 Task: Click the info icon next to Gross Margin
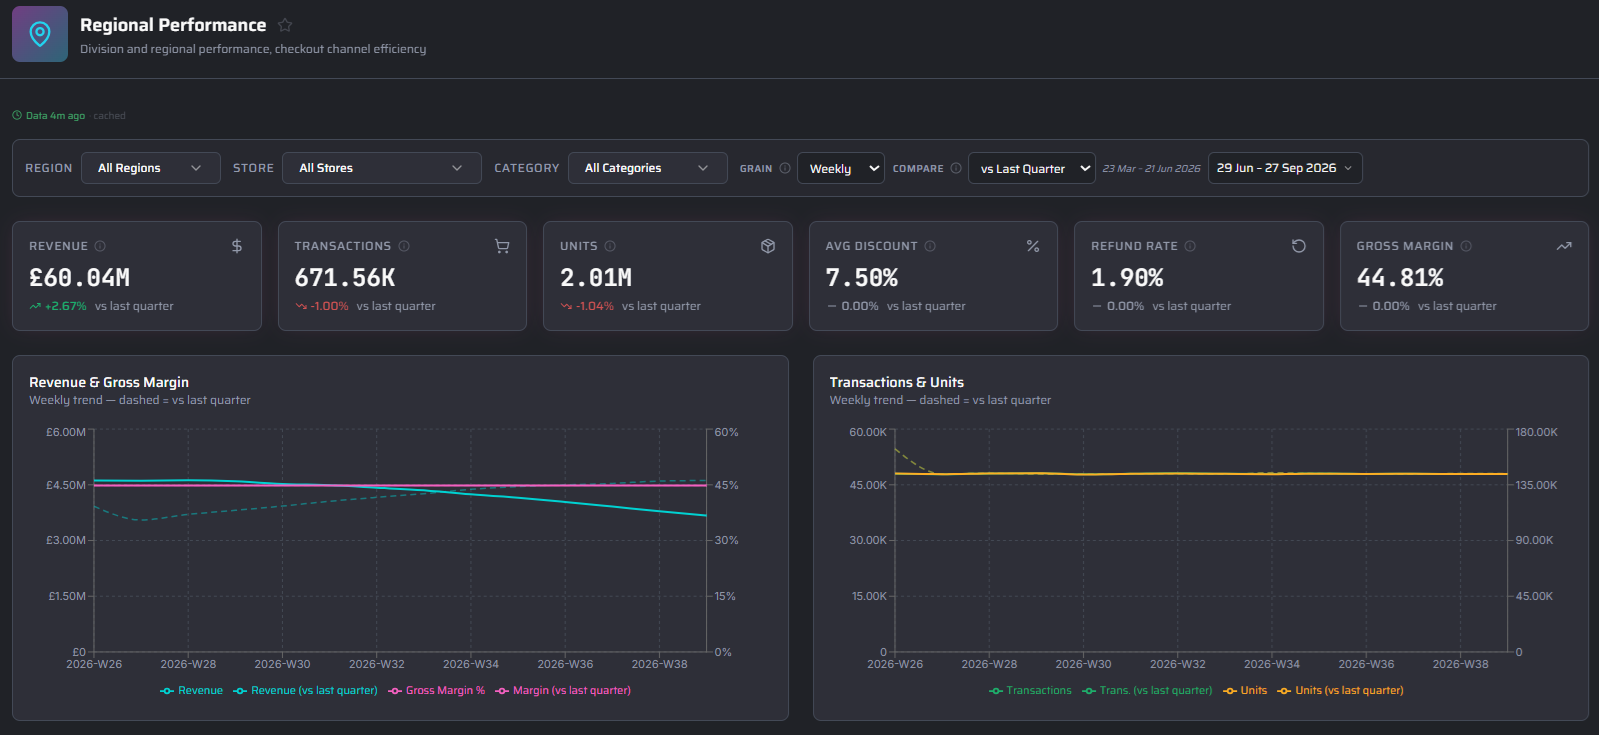pos(1466,246)
